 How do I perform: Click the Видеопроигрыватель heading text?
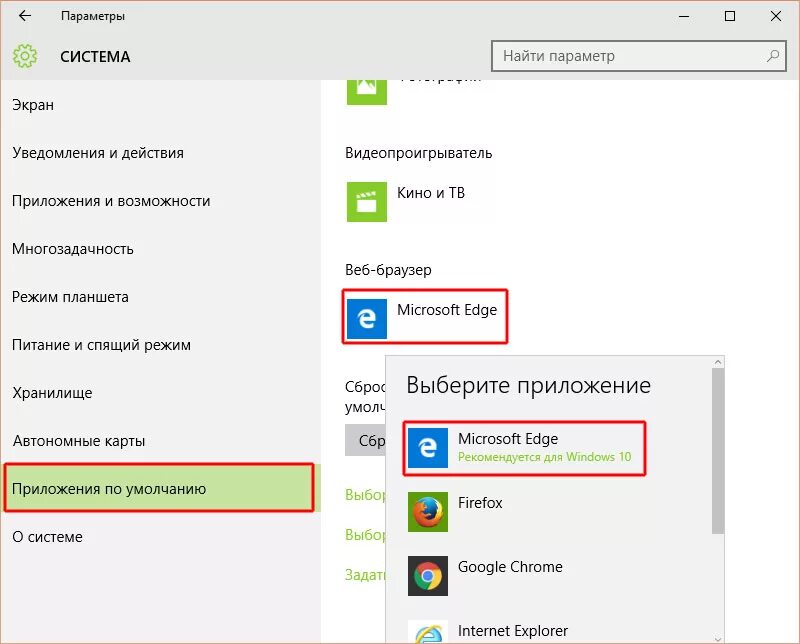pyautogui.click(x=418, y=153)
